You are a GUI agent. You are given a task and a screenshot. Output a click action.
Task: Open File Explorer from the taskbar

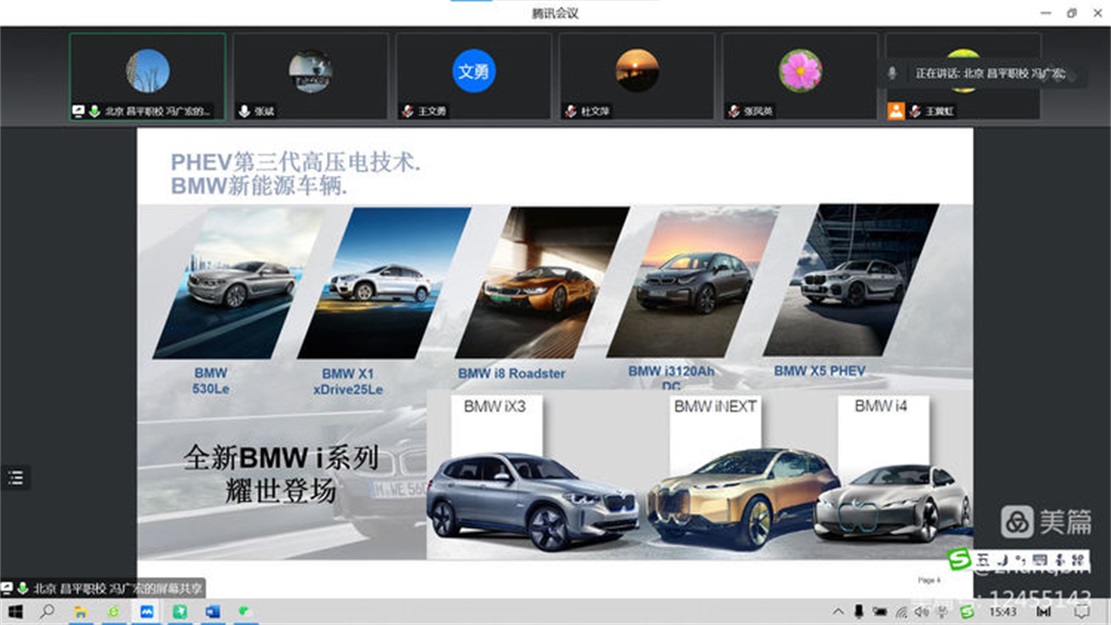pyautogui.click(x=81, y=612)
